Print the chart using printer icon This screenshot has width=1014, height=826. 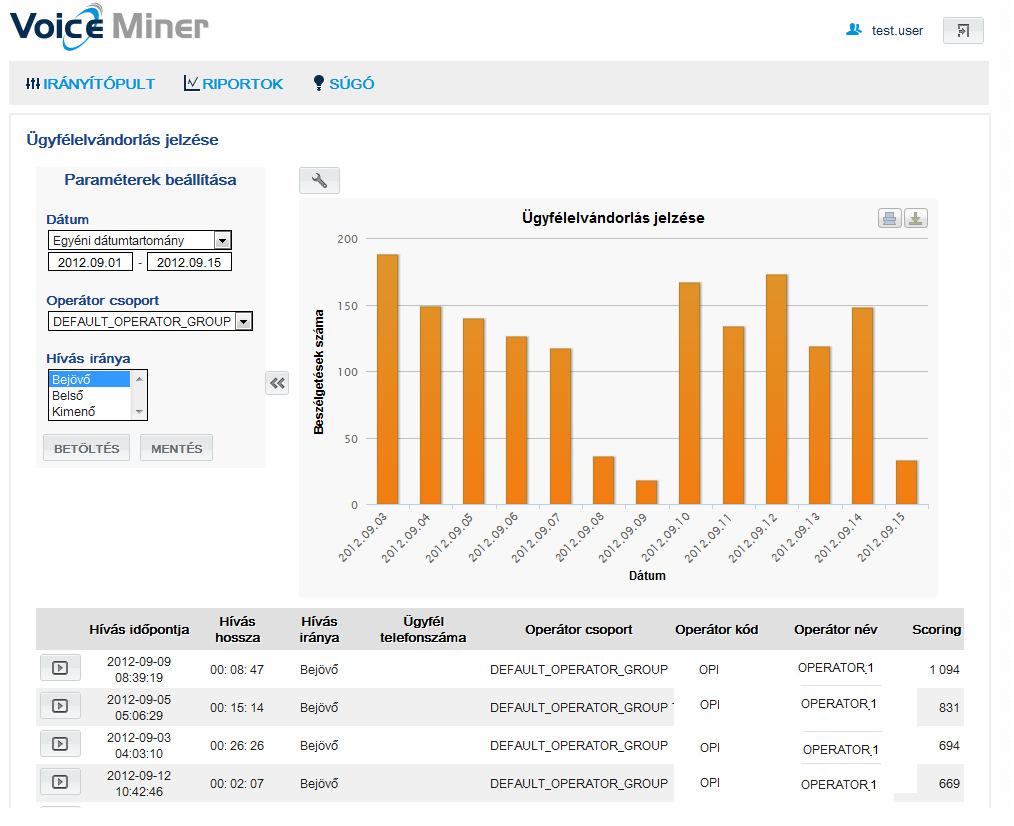coord(890,219)
